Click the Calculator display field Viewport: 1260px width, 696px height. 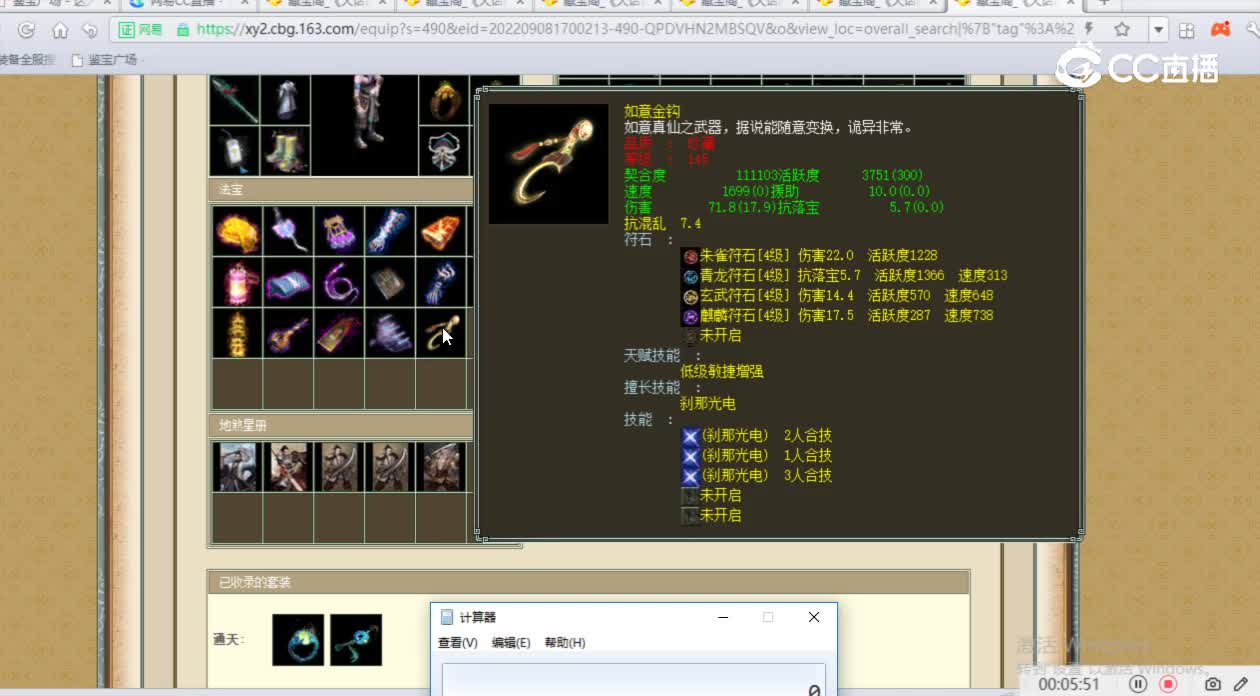(x=634, y=680)
